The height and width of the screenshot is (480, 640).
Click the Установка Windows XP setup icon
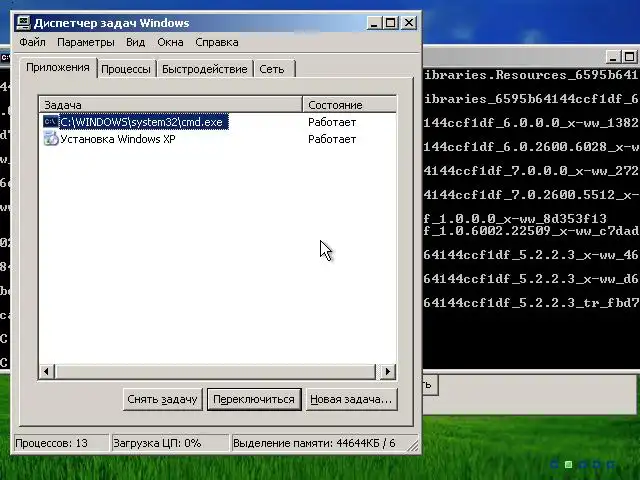[x=51, y=139]
